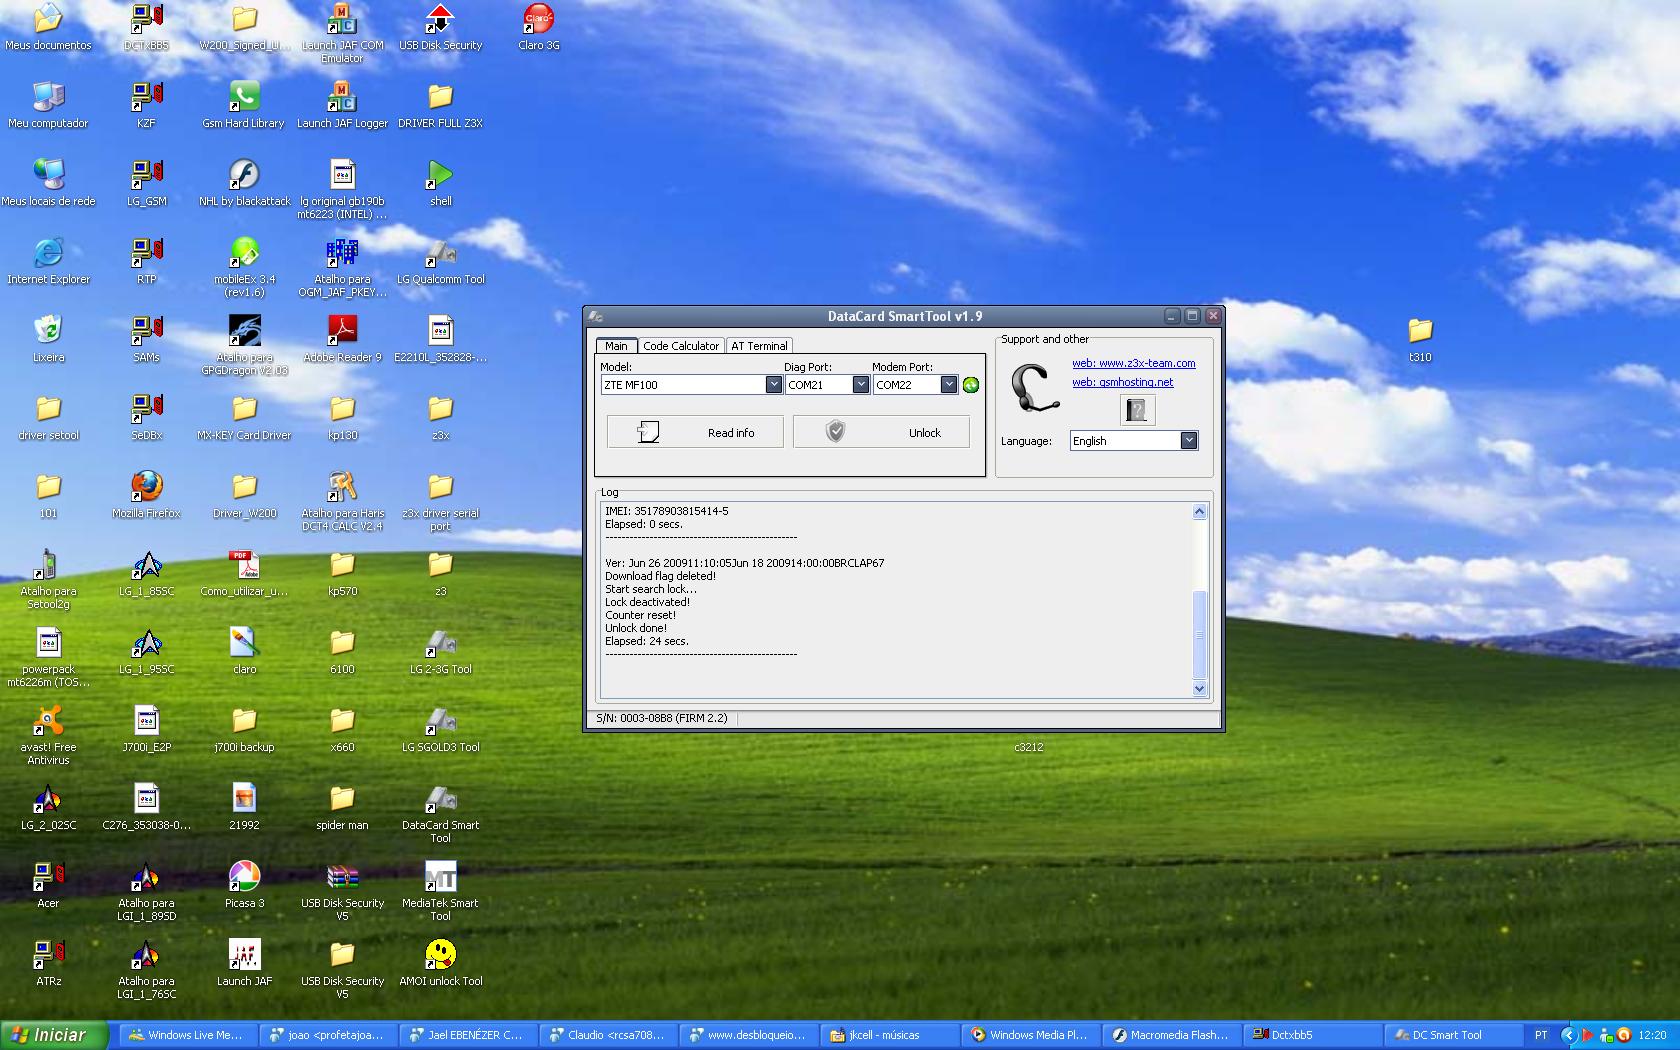1680x1050 pixels.
Task: Click the IMEI line in the log
Action: tap(666, 511)
